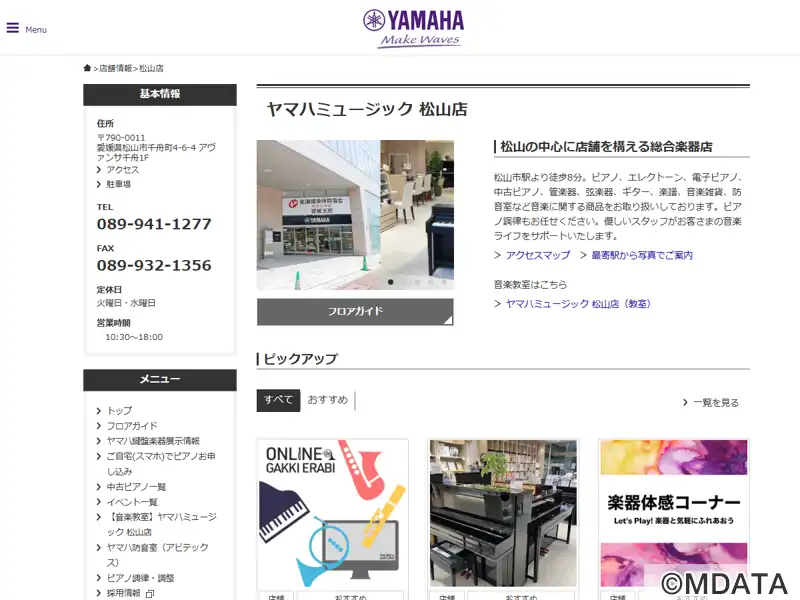Viewport: 800px width, 600px height.
Task: Open ピアノ調律・調整 menu item
Action: click(140, 578)
